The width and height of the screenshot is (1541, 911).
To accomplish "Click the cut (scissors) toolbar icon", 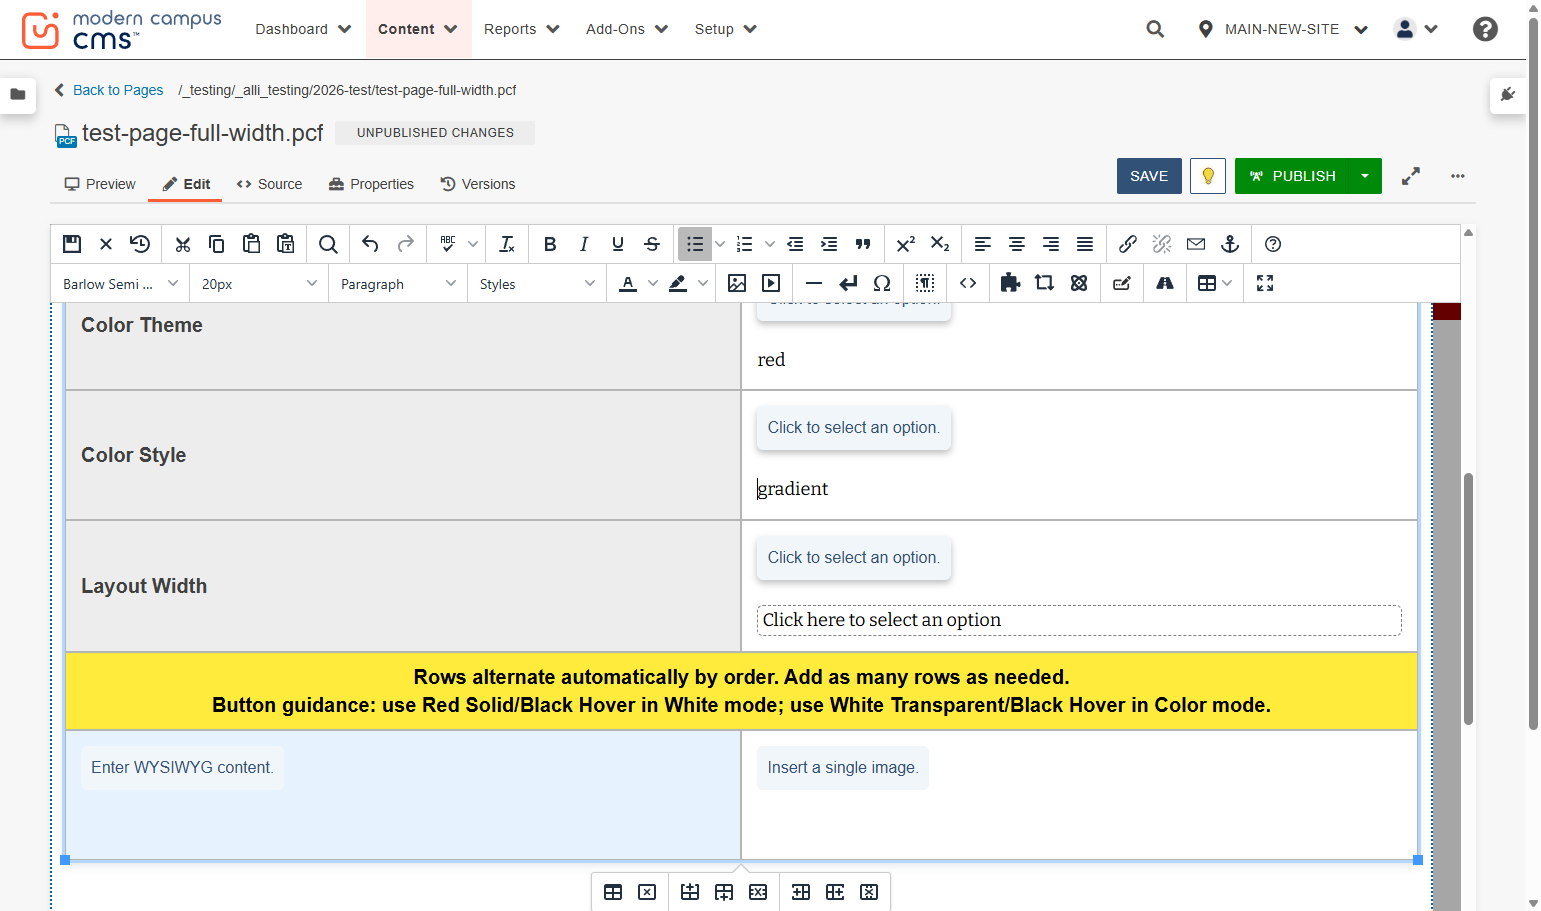I will coord(182,244).
